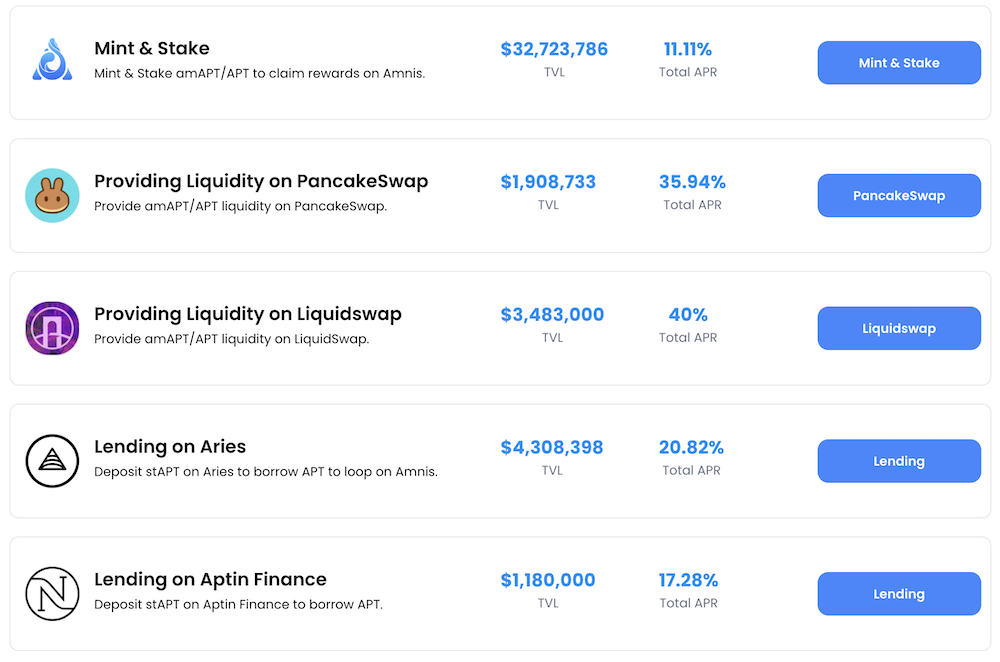The width and height of the screenshot is (1000, 662).
Task: Click the Lending on Aptin Finance title
Action: (x=210, y=579)
